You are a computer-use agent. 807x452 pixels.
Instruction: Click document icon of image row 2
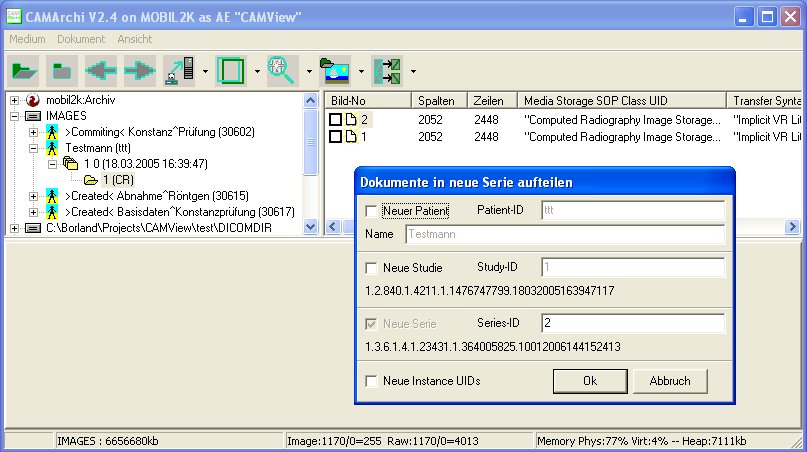point(351,119)
